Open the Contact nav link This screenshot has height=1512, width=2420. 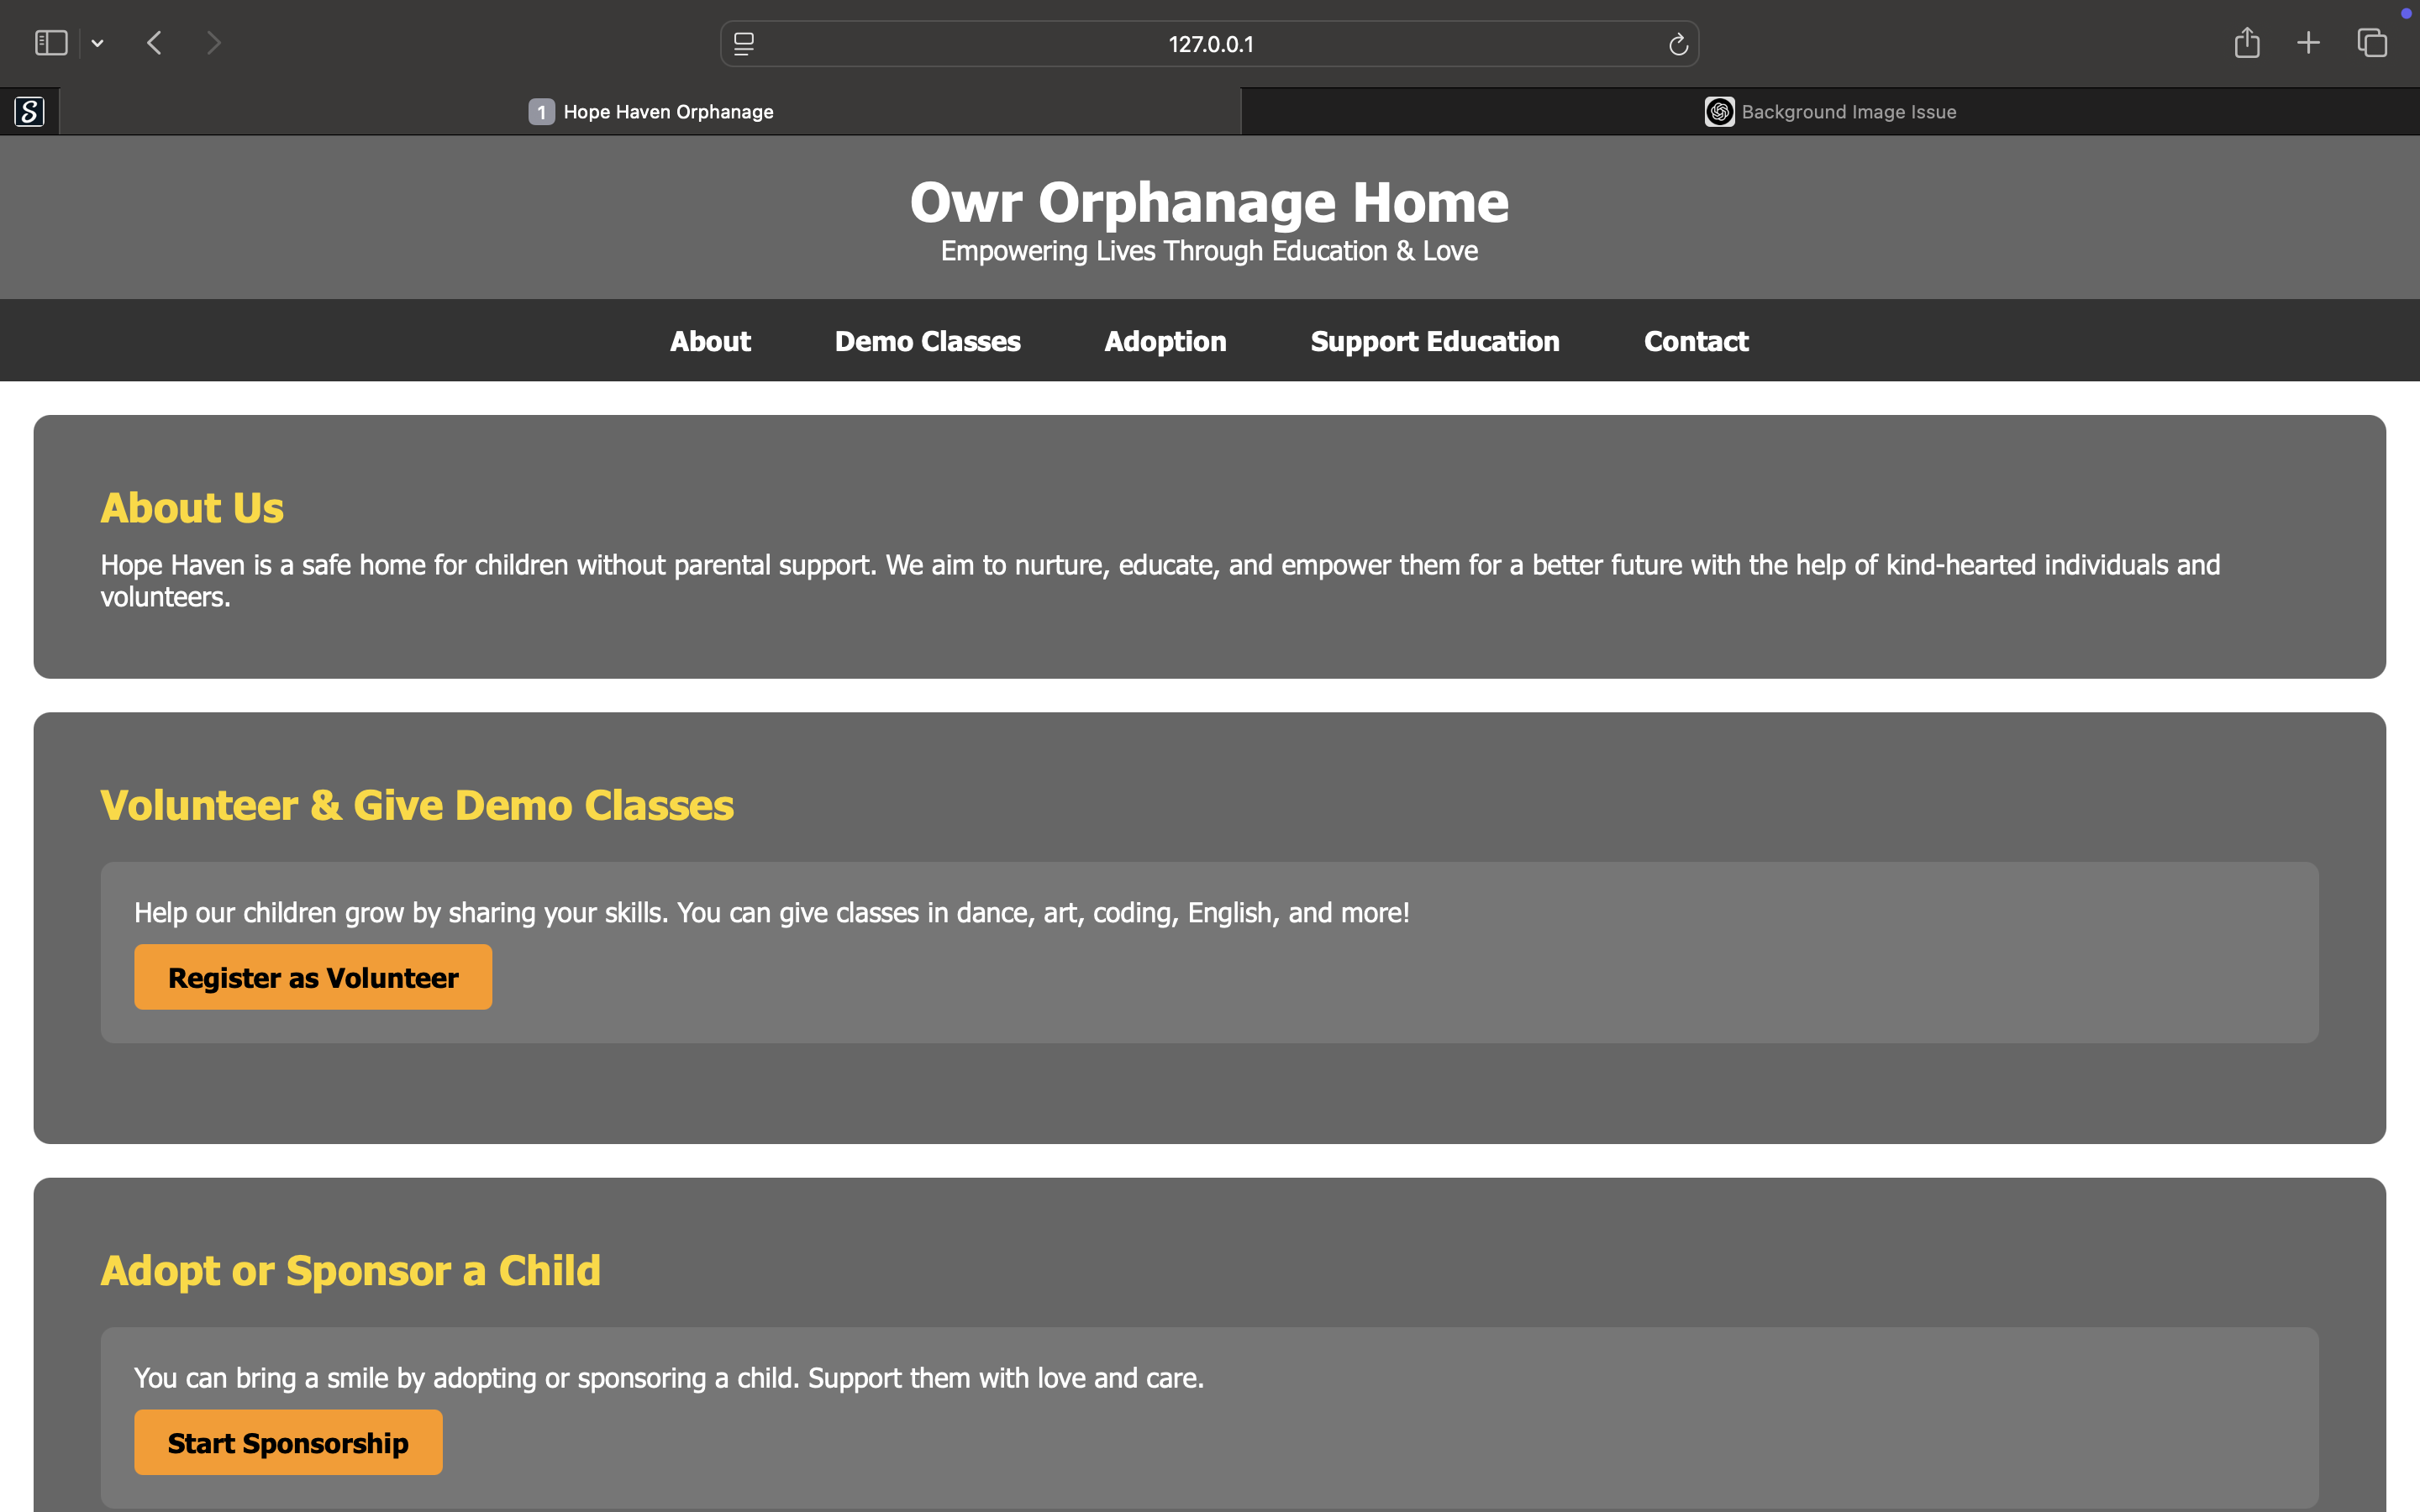1696,341
